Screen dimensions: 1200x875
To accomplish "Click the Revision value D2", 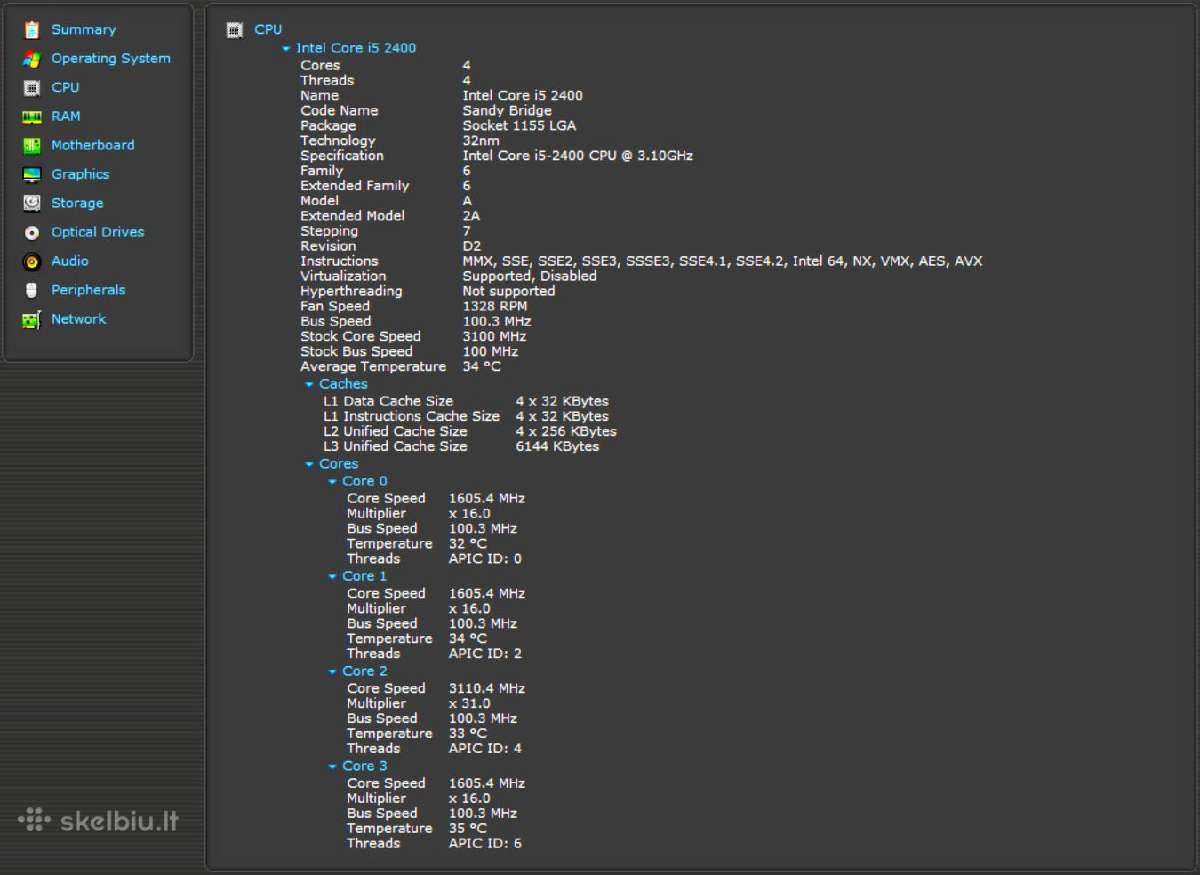I will point(472,246).
